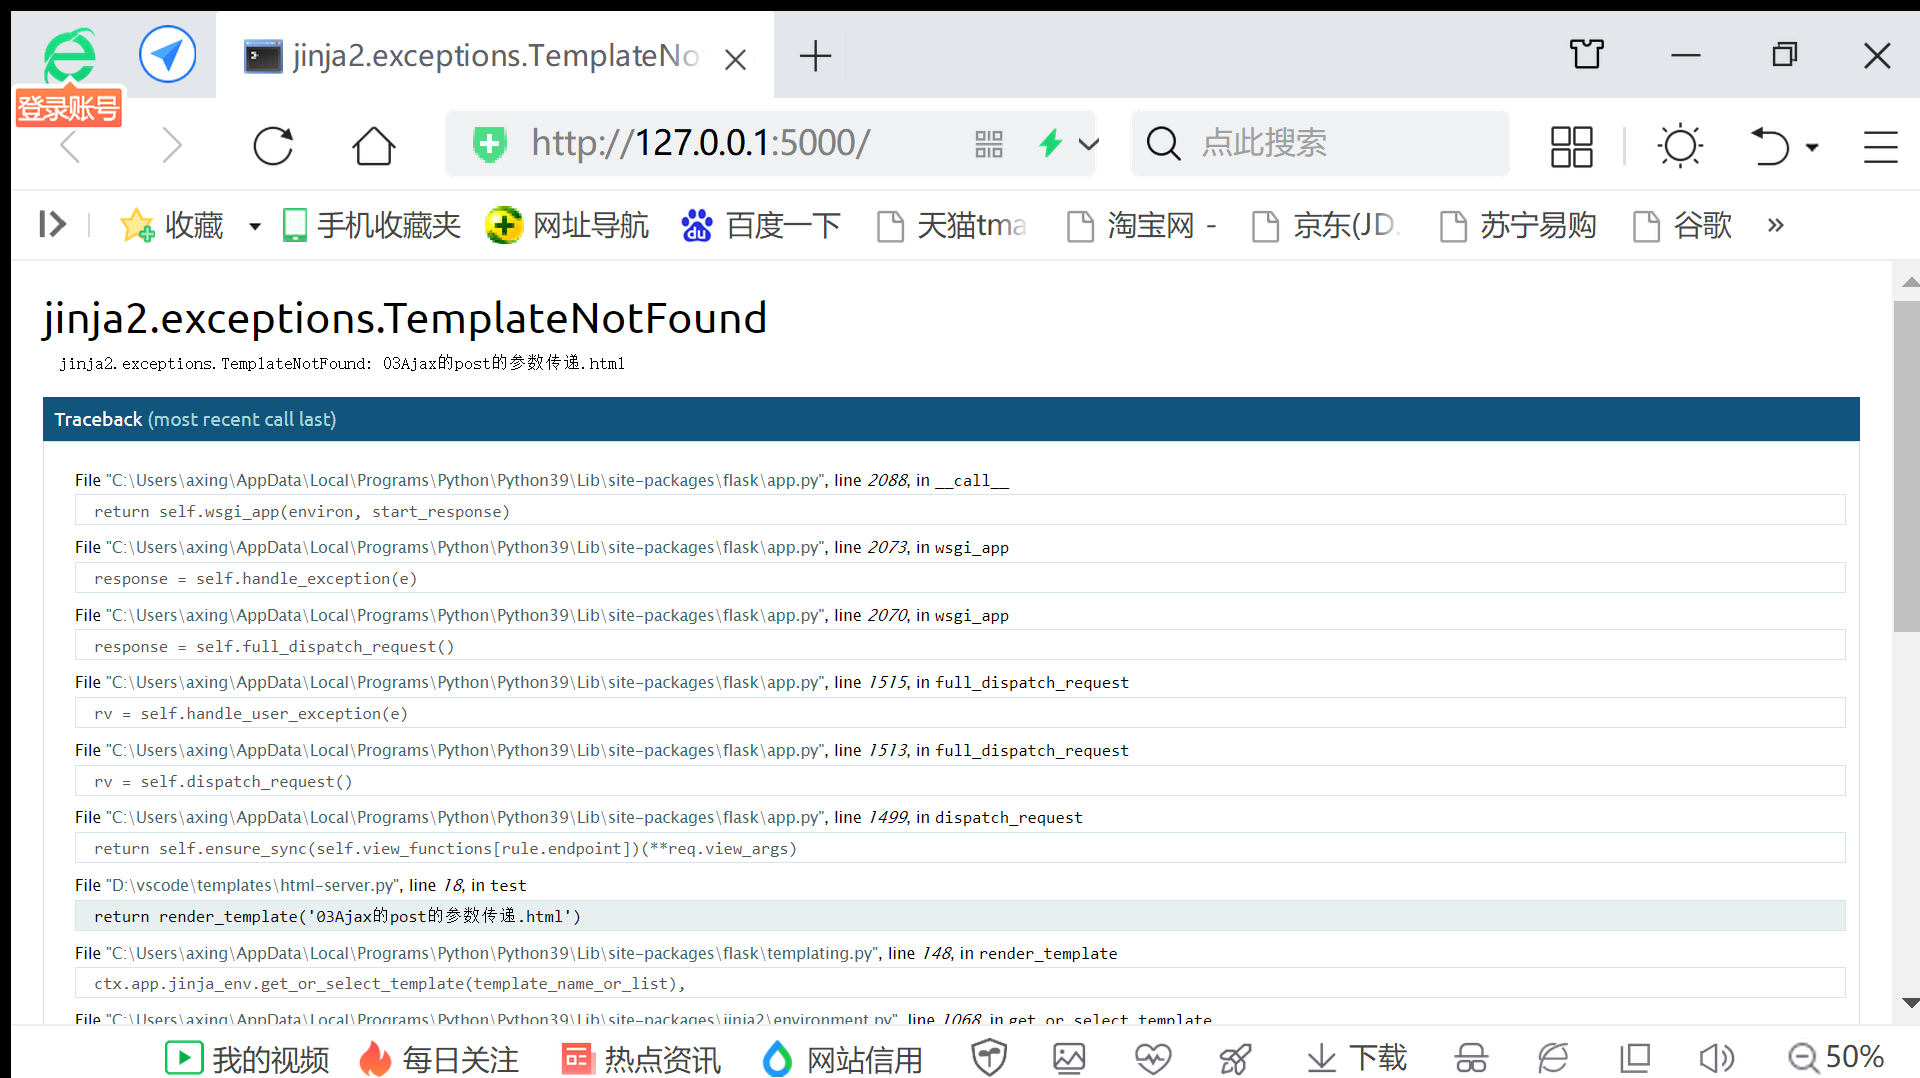Toggle the sidebar expand icon on bookmarks bar
The height and width of the screenshot is (1078, 1920).
tap(52, 224)
